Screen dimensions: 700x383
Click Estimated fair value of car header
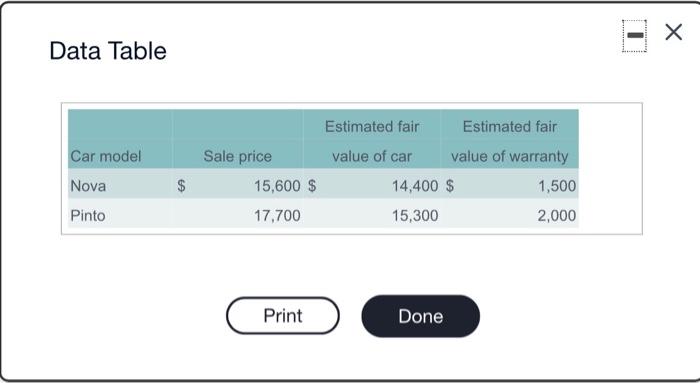pyautogui.click(x=372, y=141)
